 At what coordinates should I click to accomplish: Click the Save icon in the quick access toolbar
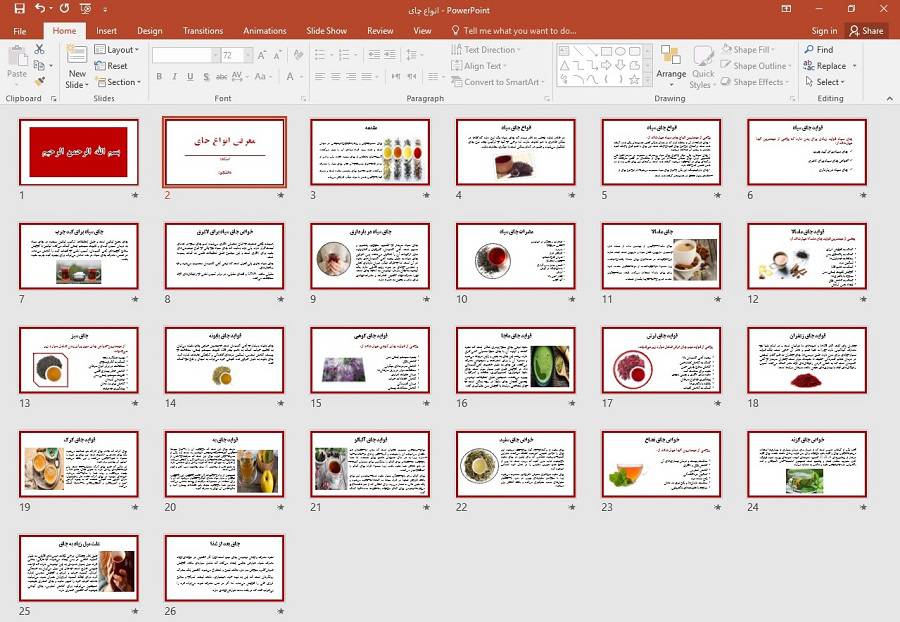[x=19, y=8]
